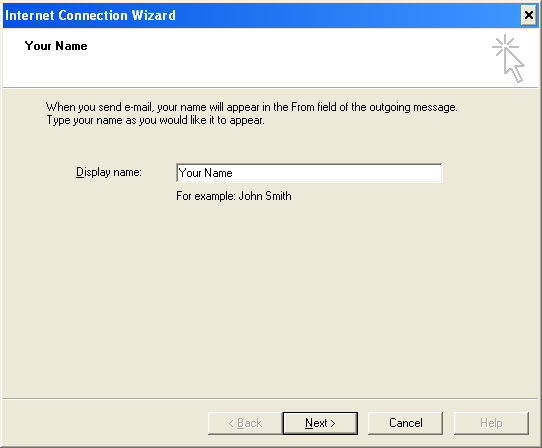Click the grayed-out Back button
Image resolution: width=542 pixels, height=448 pixels.
245,423
